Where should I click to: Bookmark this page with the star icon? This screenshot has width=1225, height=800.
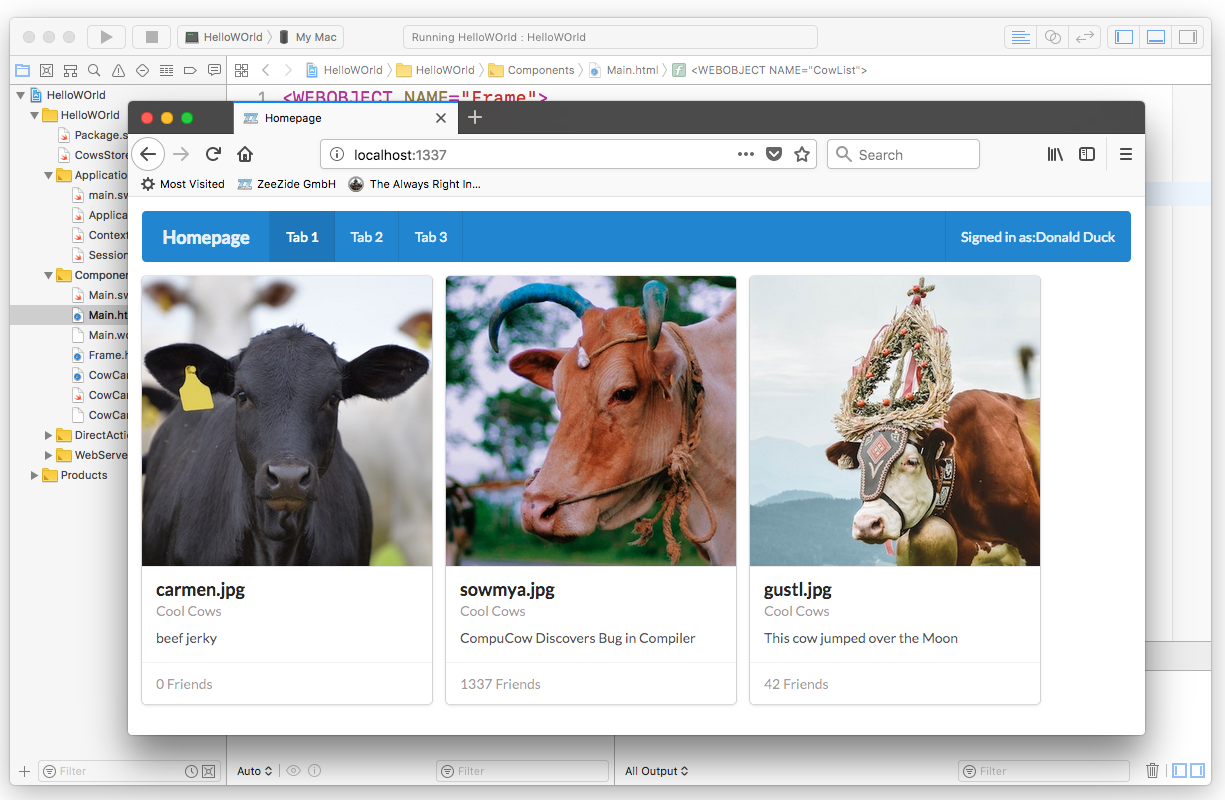tap(801, 154)
